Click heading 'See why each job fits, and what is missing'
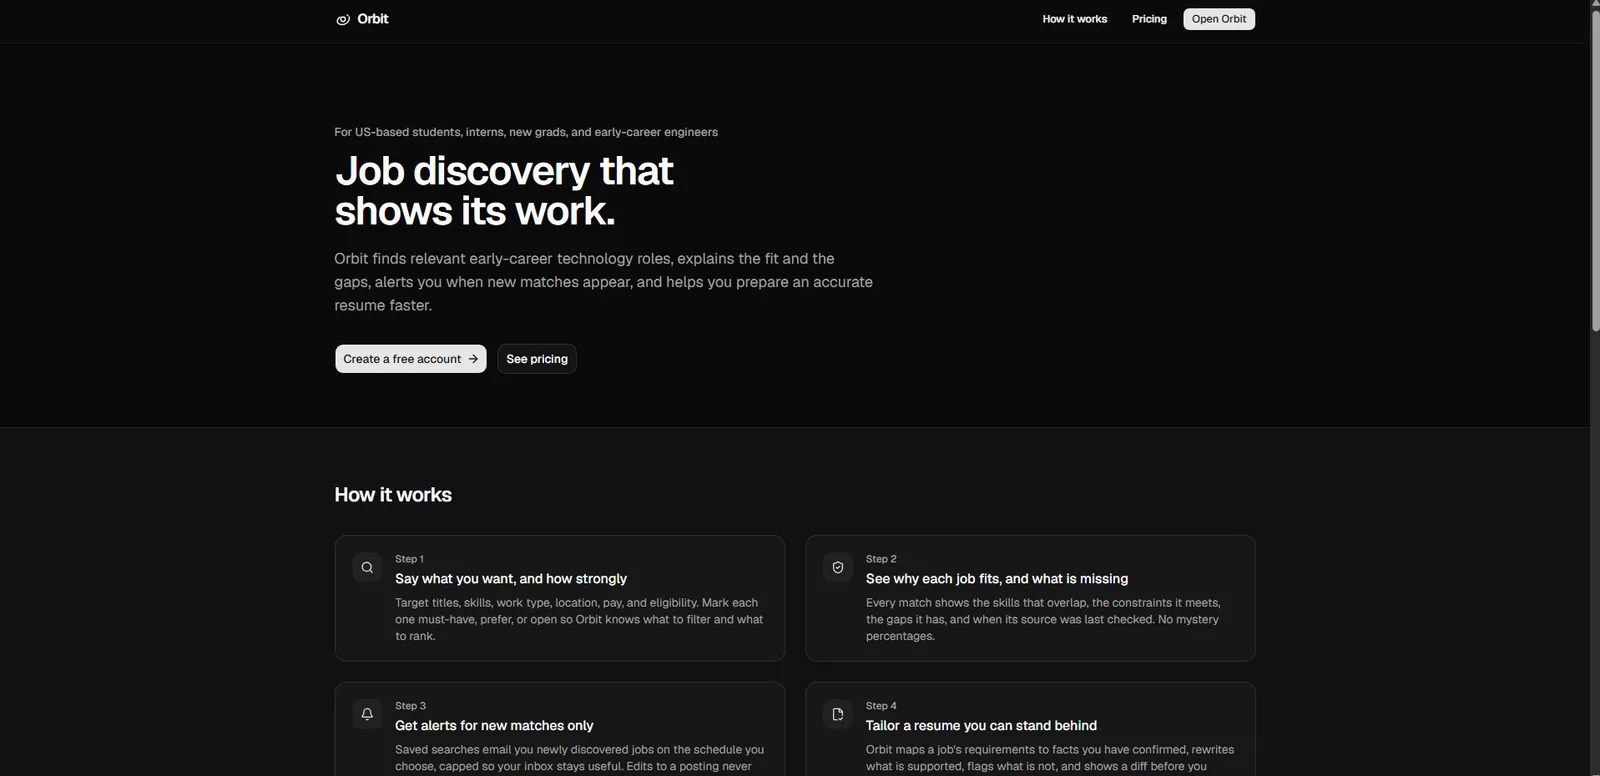 click(x=997, y=579)
